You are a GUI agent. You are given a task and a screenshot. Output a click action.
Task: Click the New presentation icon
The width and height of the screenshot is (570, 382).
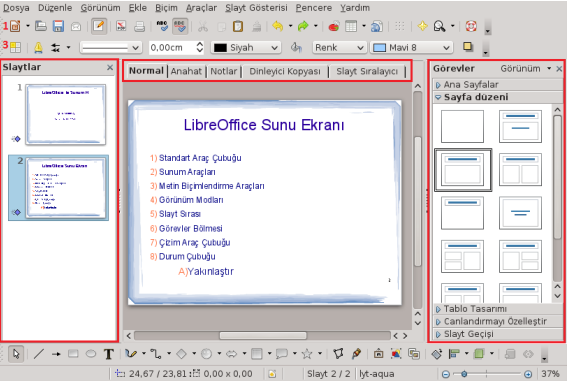coord(15,26)
